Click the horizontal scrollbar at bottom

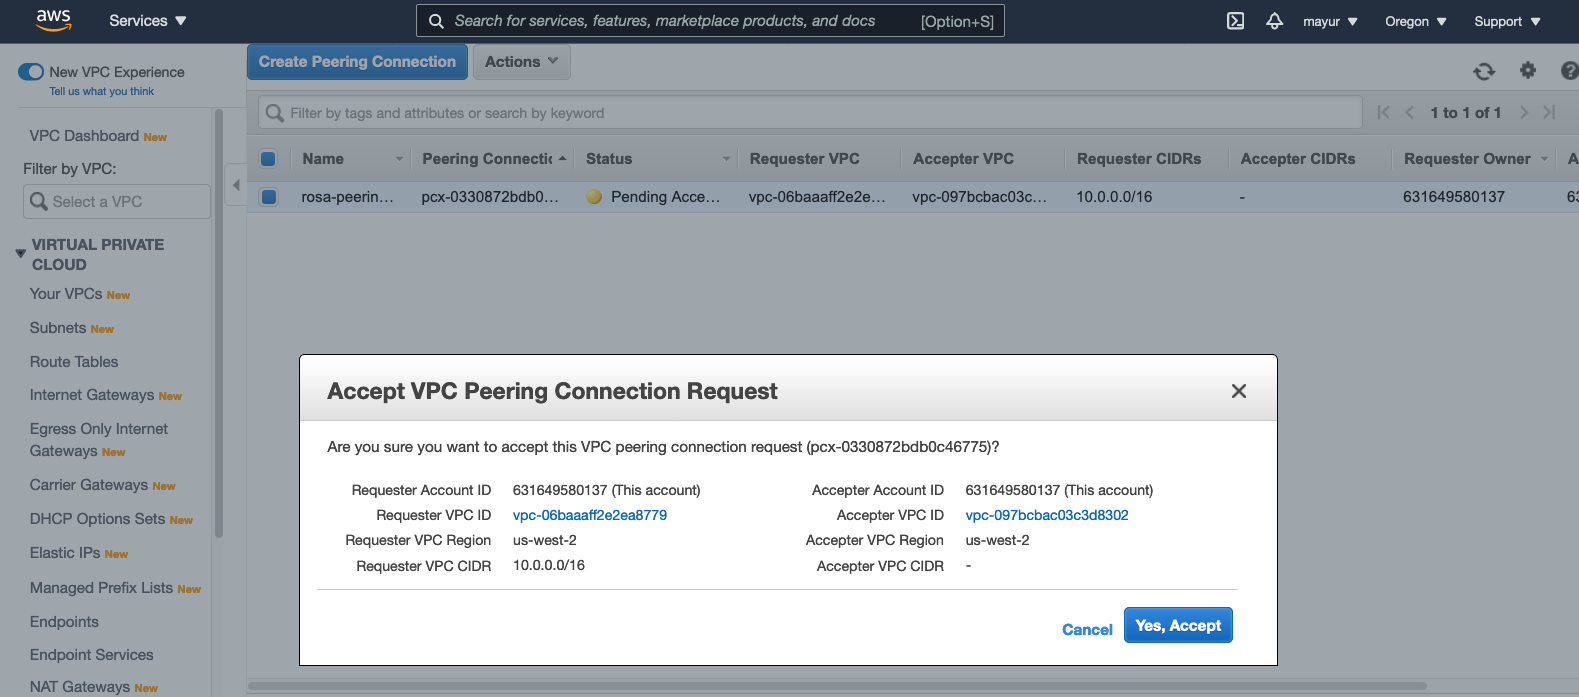[836, 686]
